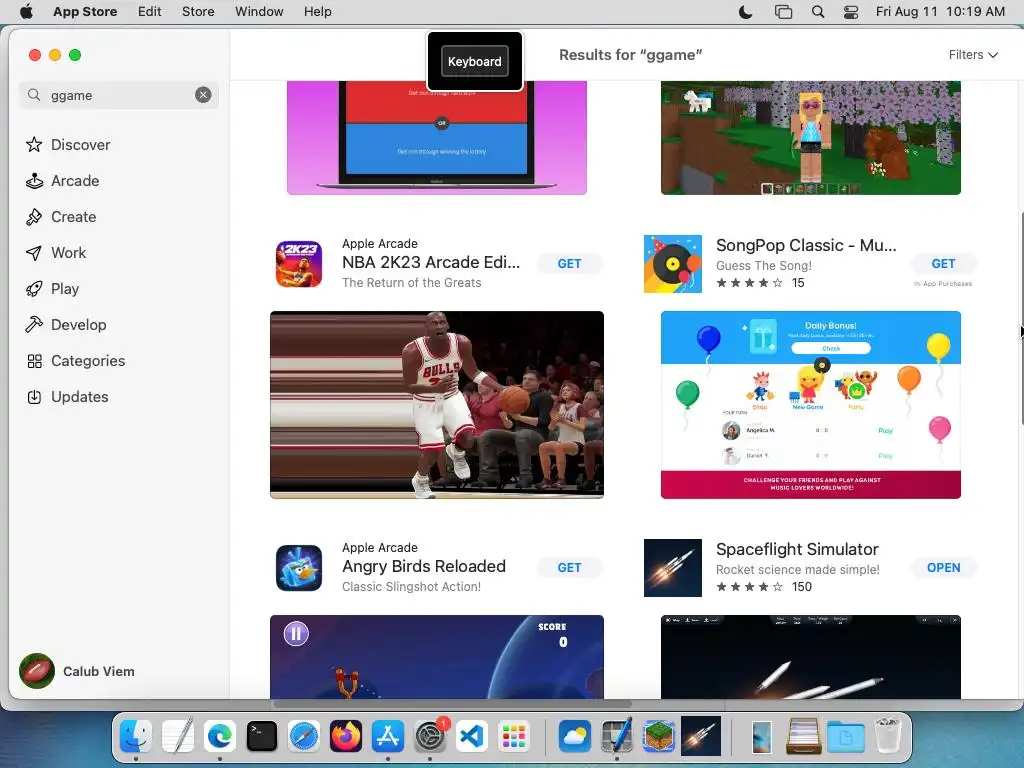
Task: Open the Apple menu
Action: pos(26,12)
